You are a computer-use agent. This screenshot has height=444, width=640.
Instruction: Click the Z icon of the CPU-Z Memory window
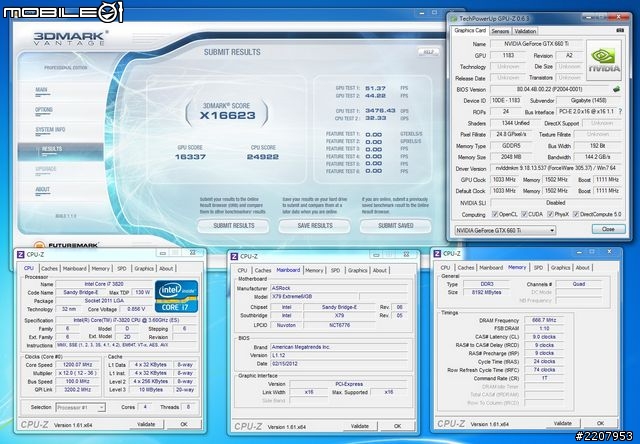(437, 253)
